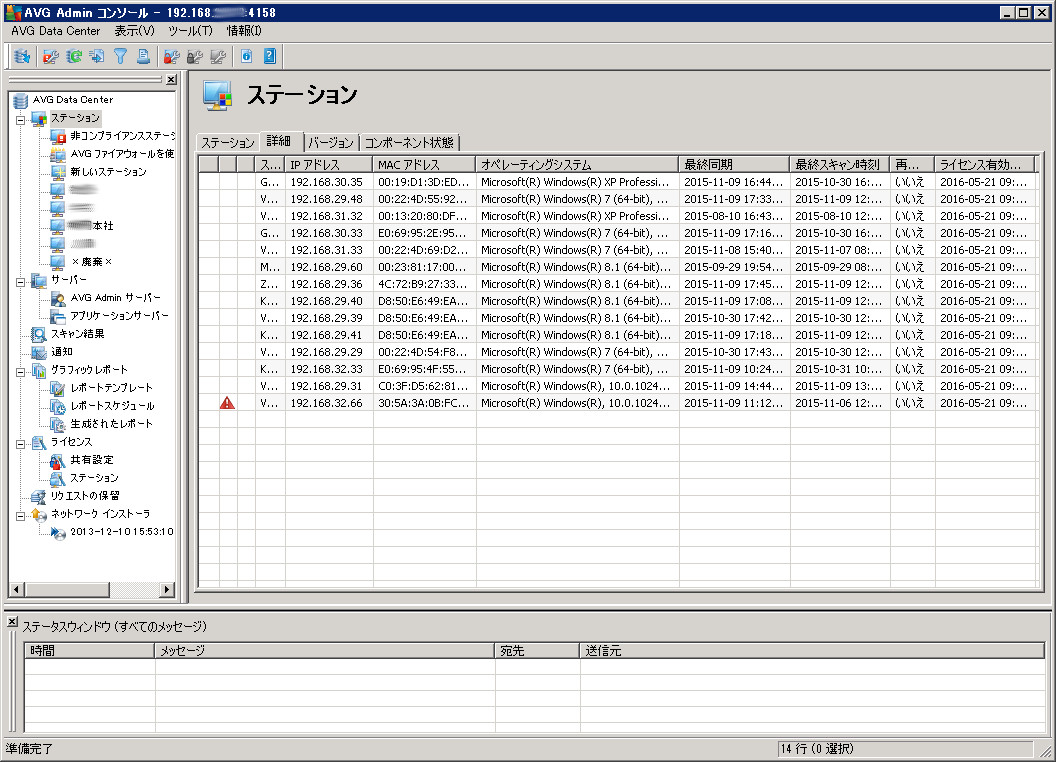
Task: Close the ステータスウィンドウ panel
Action: 13,621
